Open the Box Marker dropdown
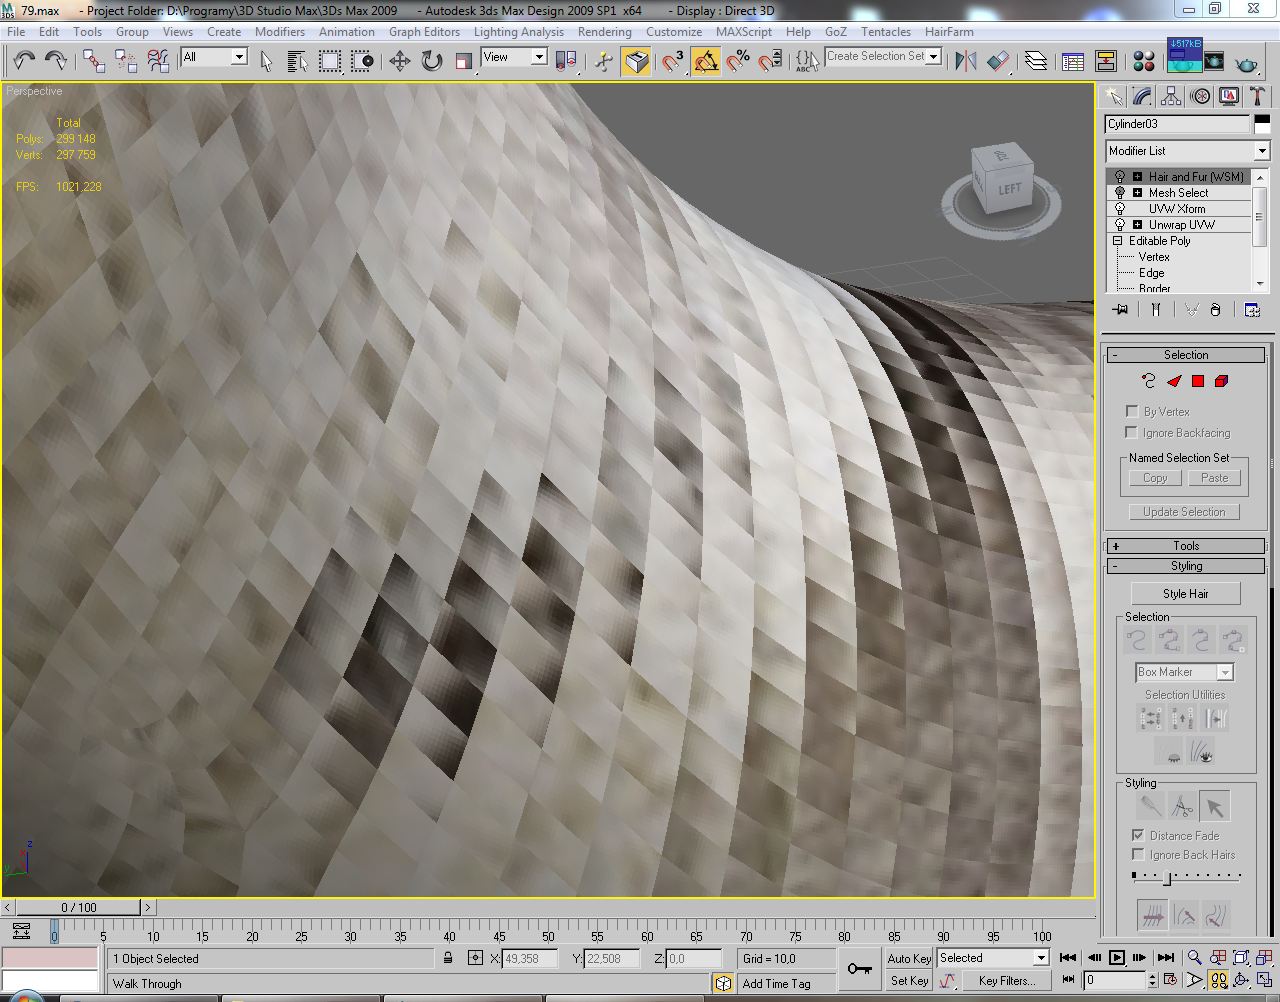This screenshot has height=1002, width=1280. click(x=1185, y=672)
